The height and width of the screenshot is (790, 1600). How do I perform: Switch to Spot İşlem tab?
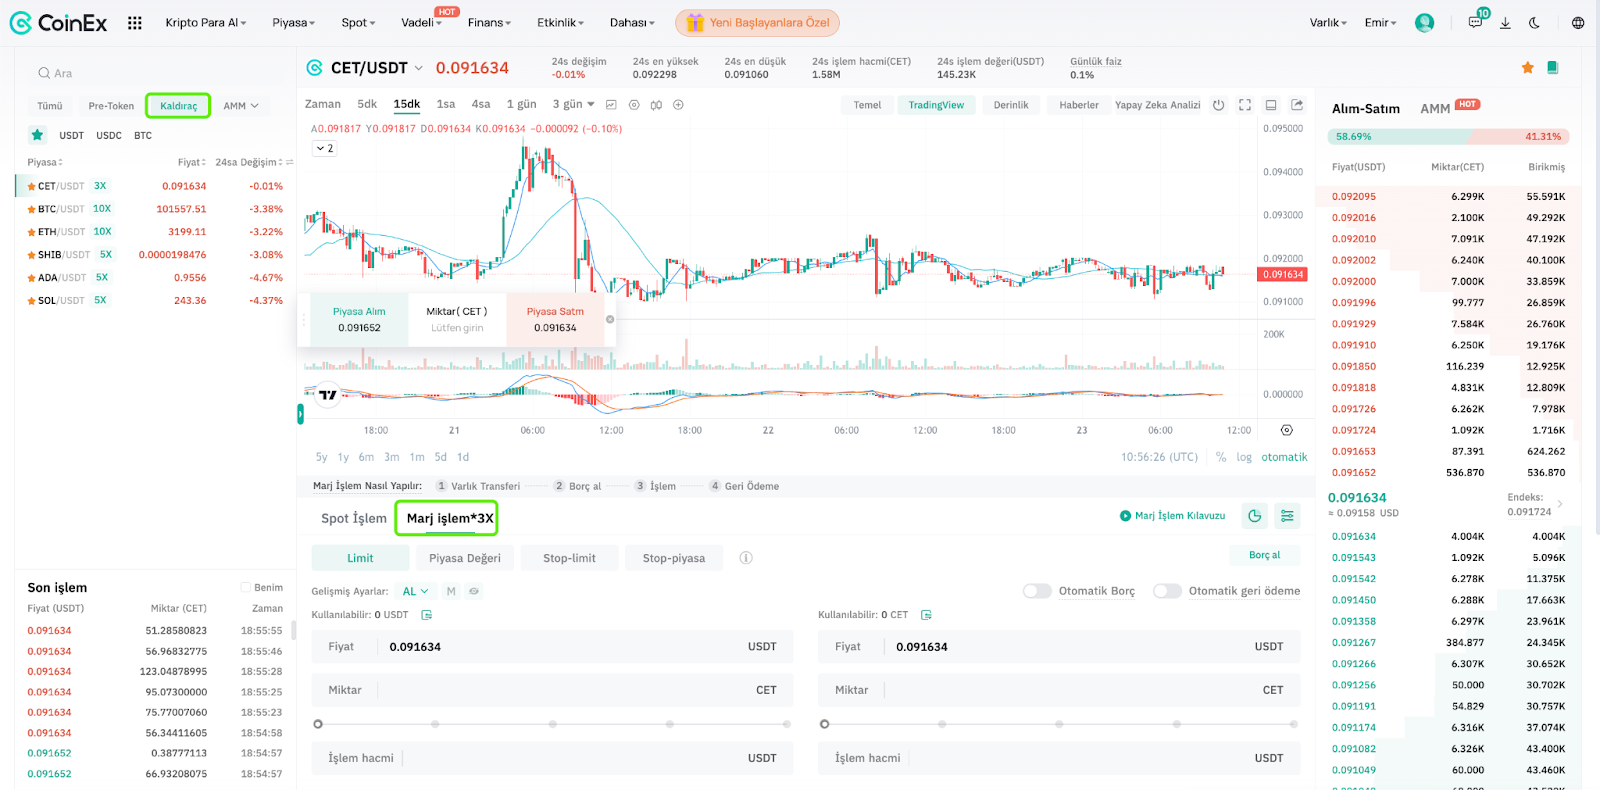click(x=354, y=518)
